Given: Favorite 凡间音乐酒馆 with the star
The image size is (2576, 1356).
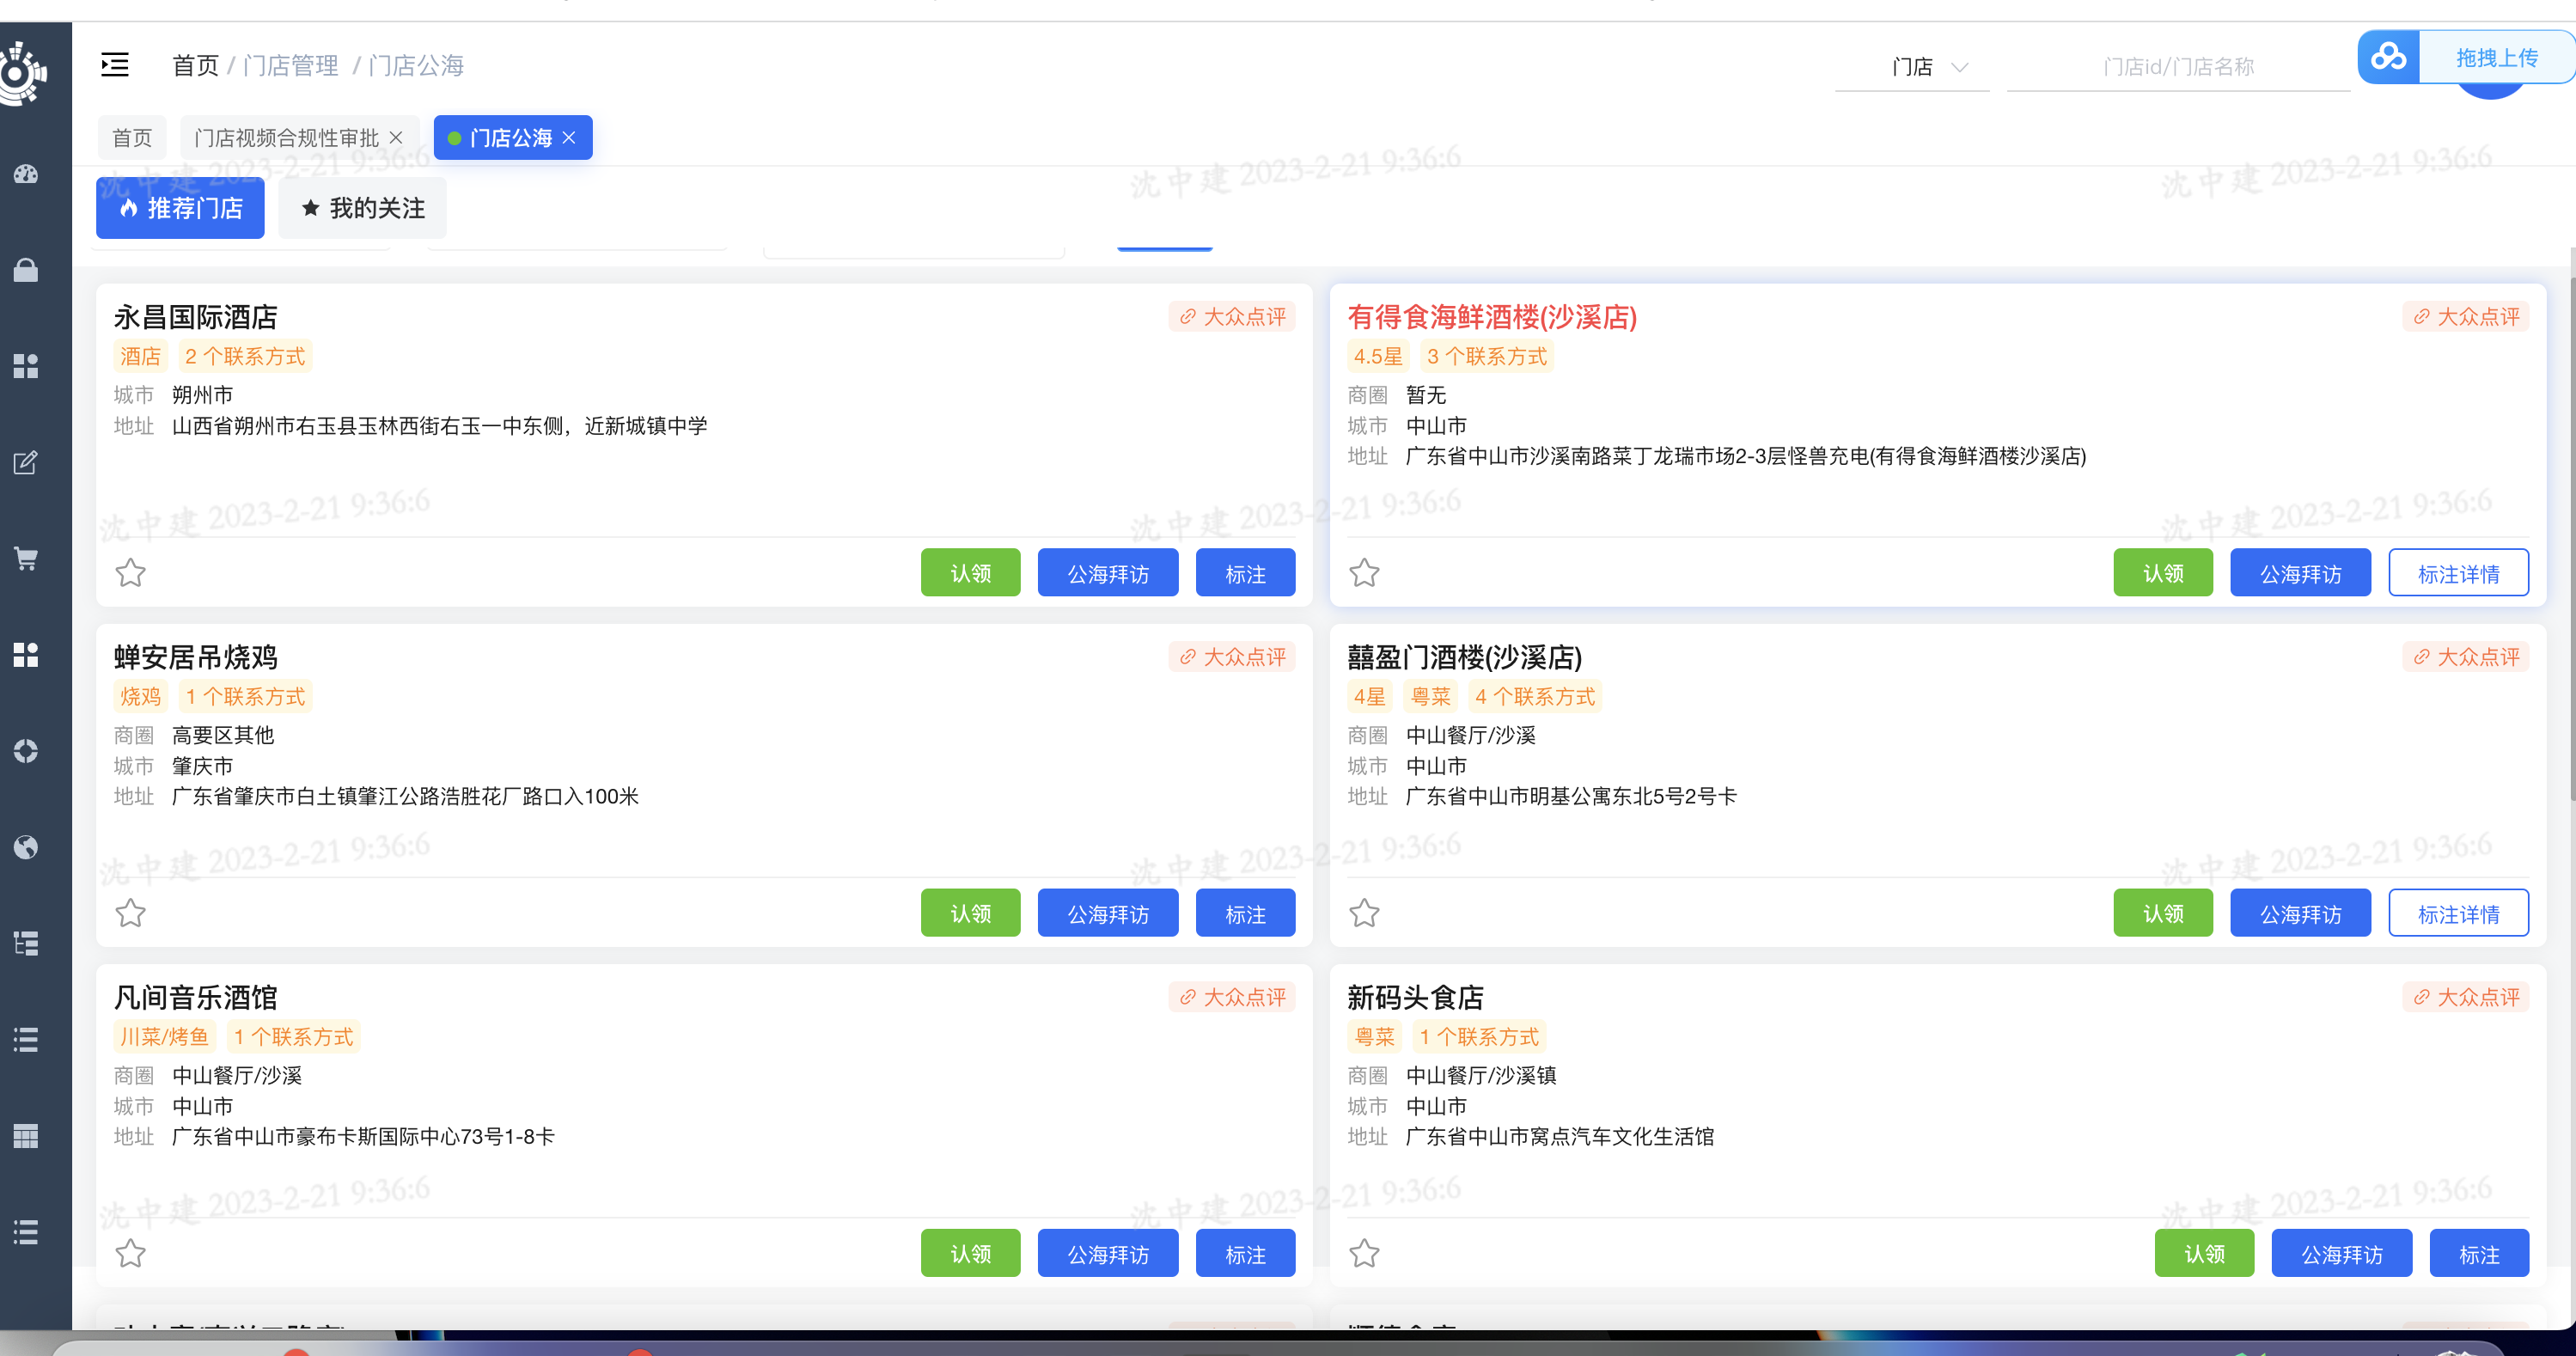Looking at the screenshot, I should (130, 1253).
